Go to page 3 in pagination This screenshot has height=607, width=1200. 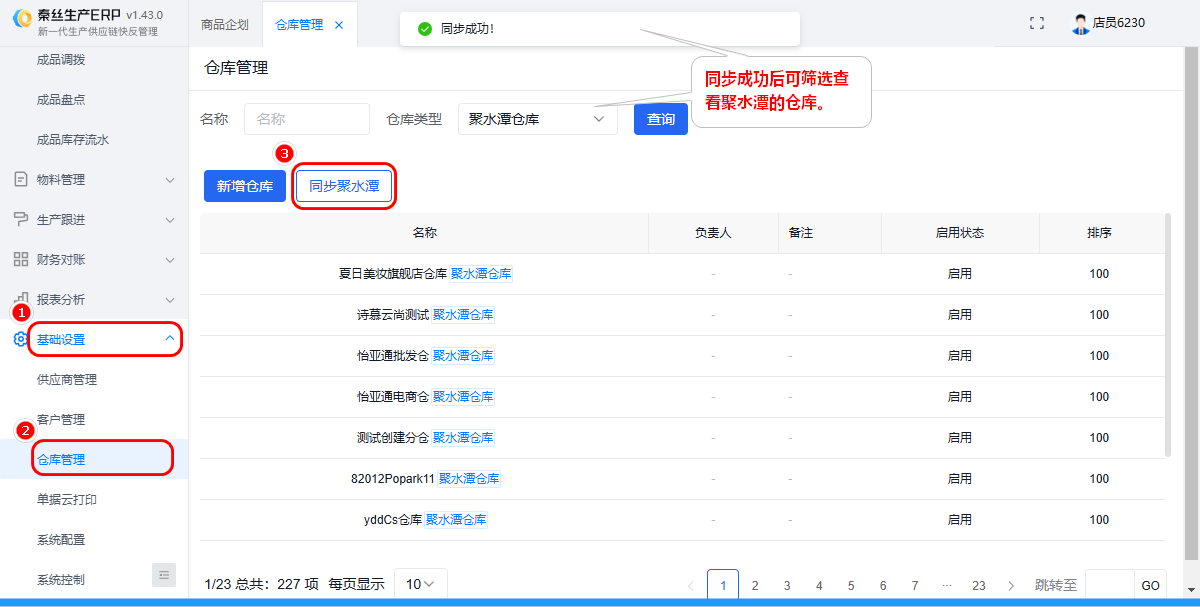787,585
